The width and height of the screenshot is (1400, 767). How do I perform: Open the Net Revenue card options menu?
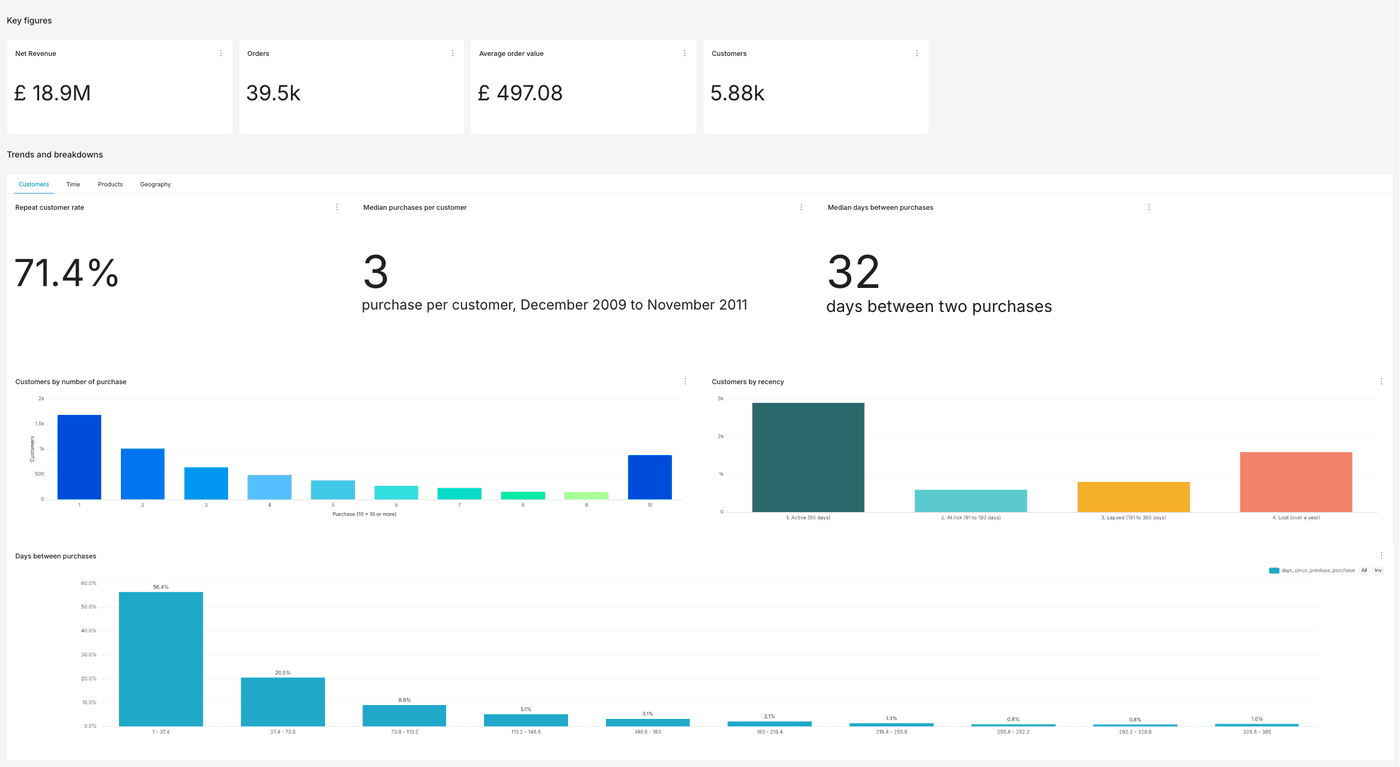221,54
